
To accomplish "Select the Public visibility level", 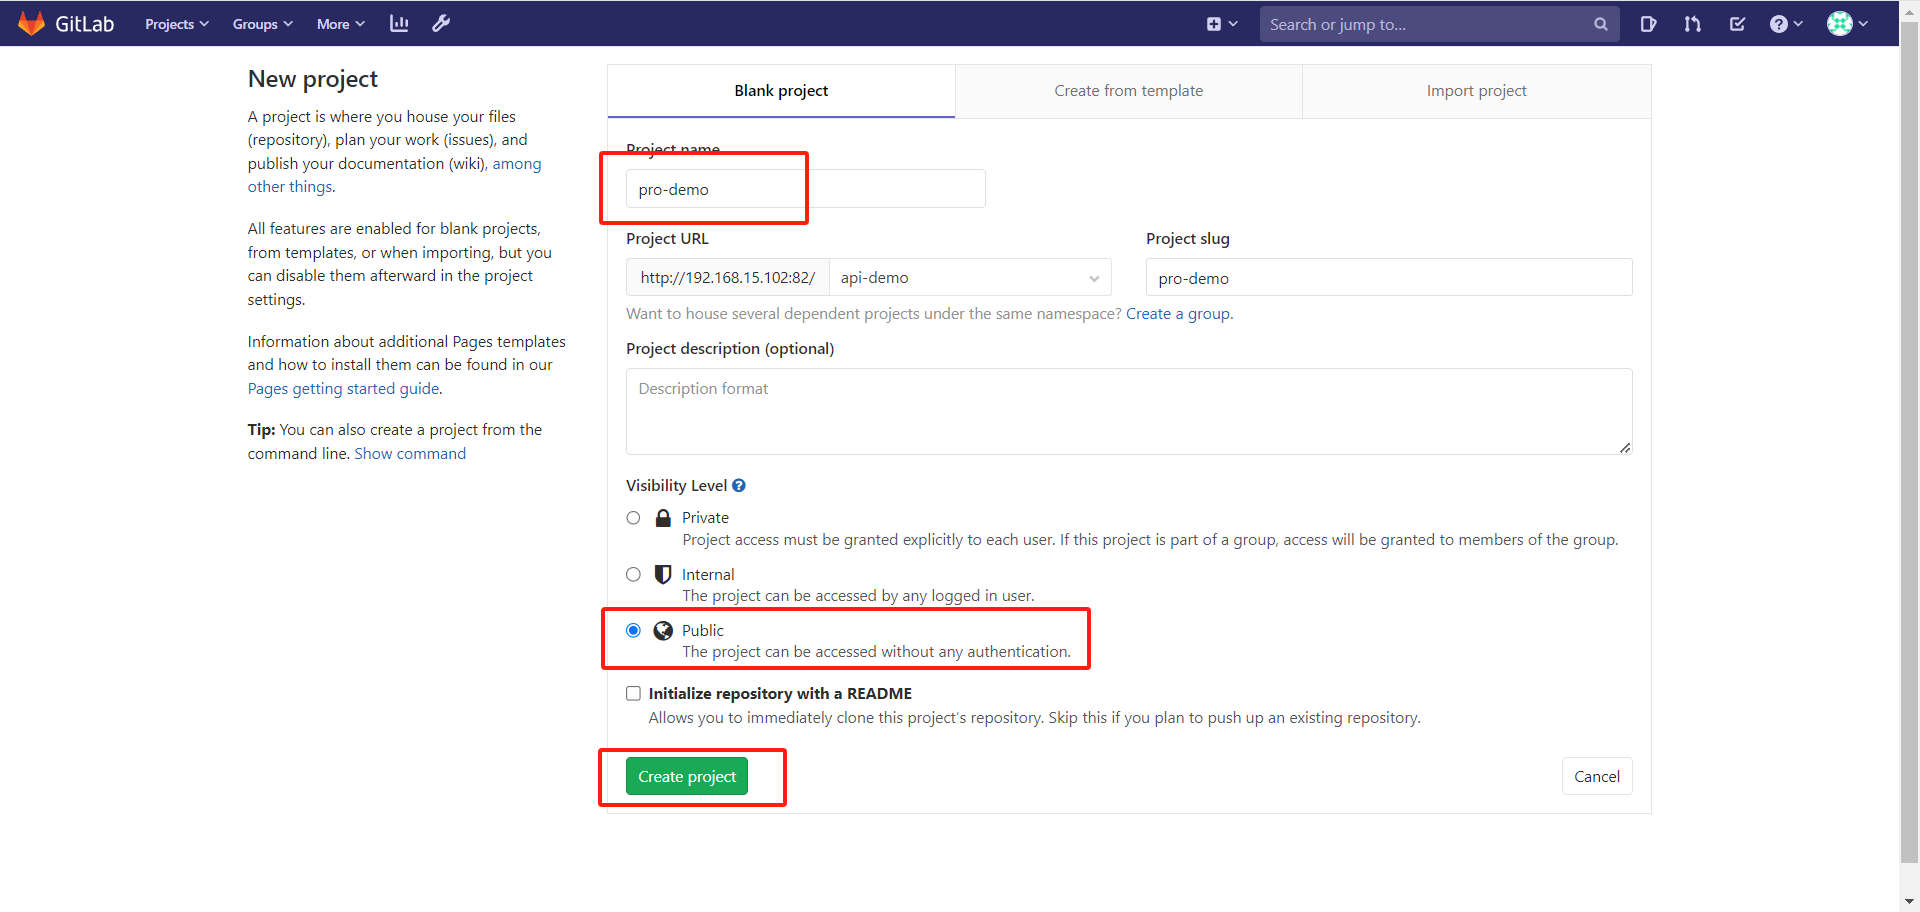I will coord(633,630).
